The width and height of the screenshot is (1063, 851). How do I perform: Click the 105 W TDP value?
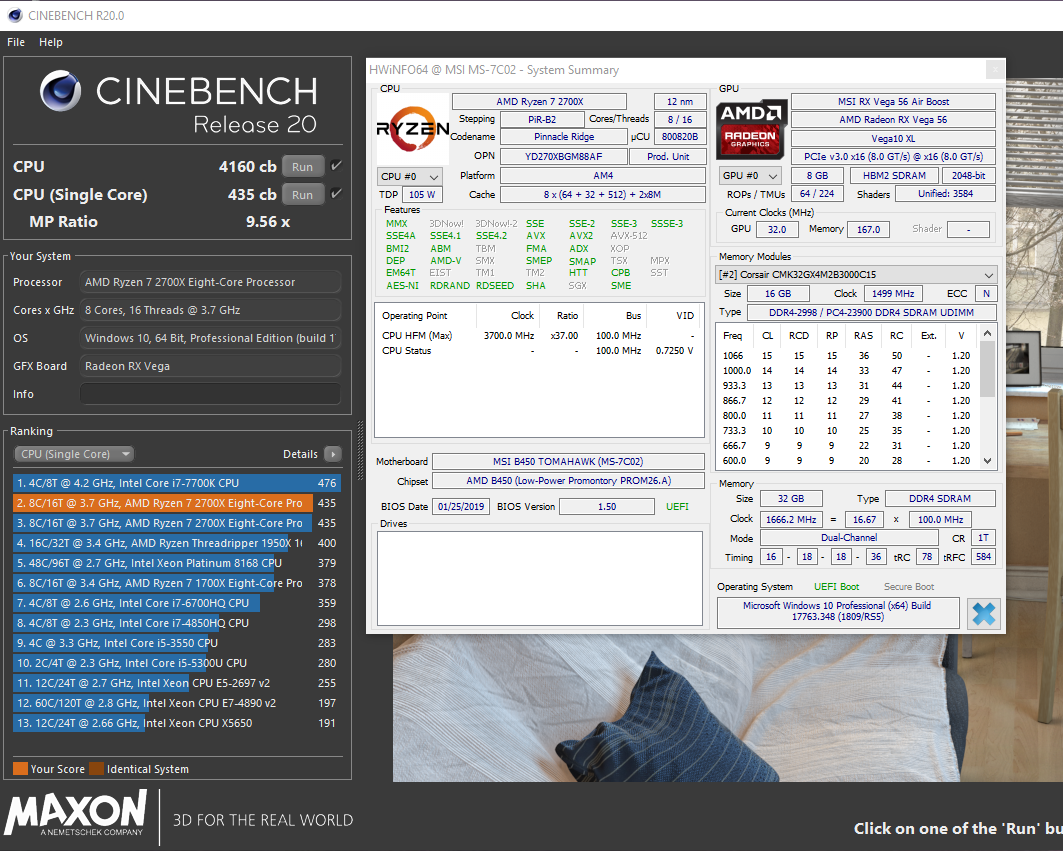(x=422, y=195)
